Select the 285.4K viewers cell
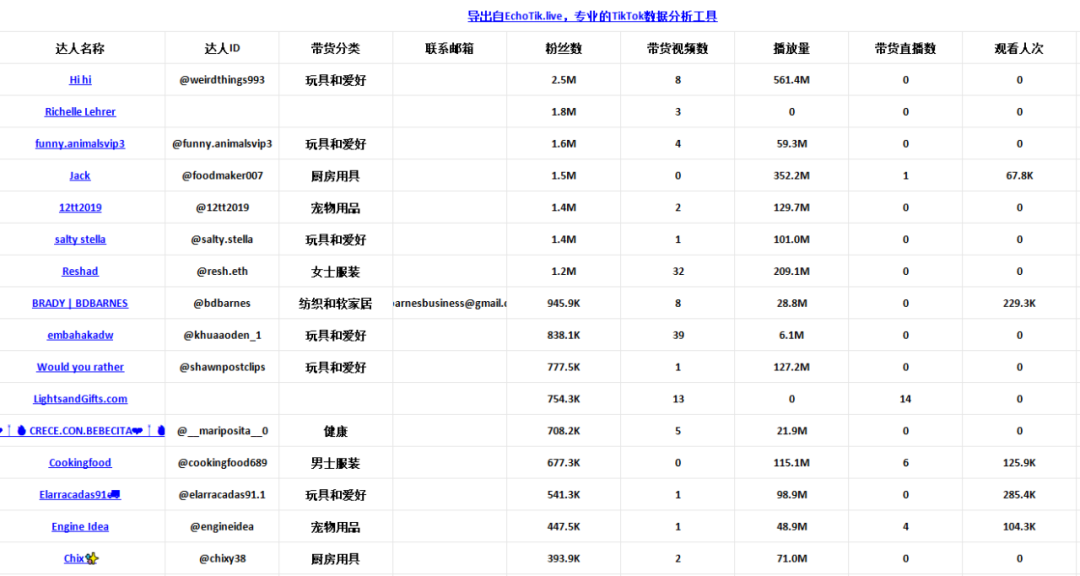The image size is (1080, 576). click(1019, 495)
